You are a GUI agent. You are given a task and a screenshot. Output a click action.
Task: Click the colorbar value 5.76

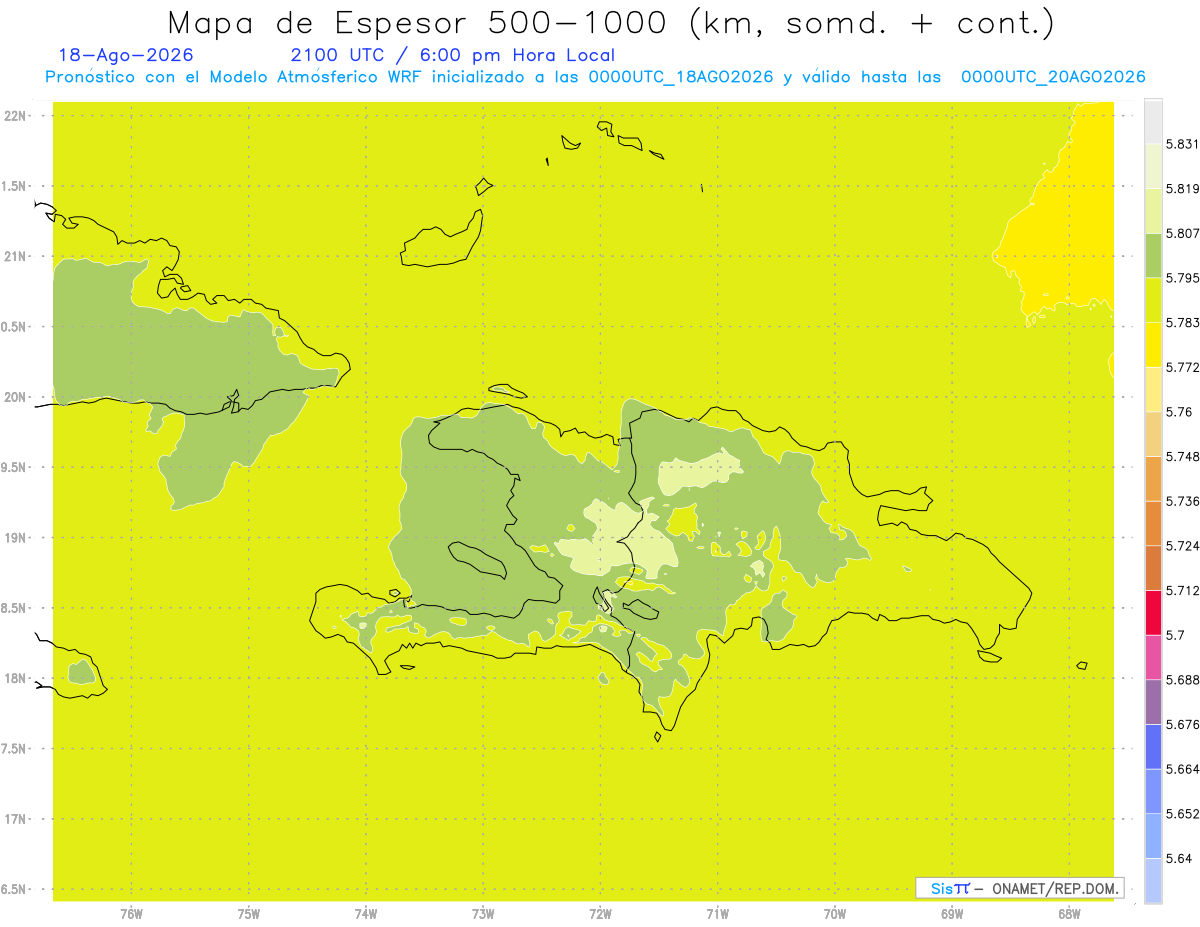point(1179,412)
